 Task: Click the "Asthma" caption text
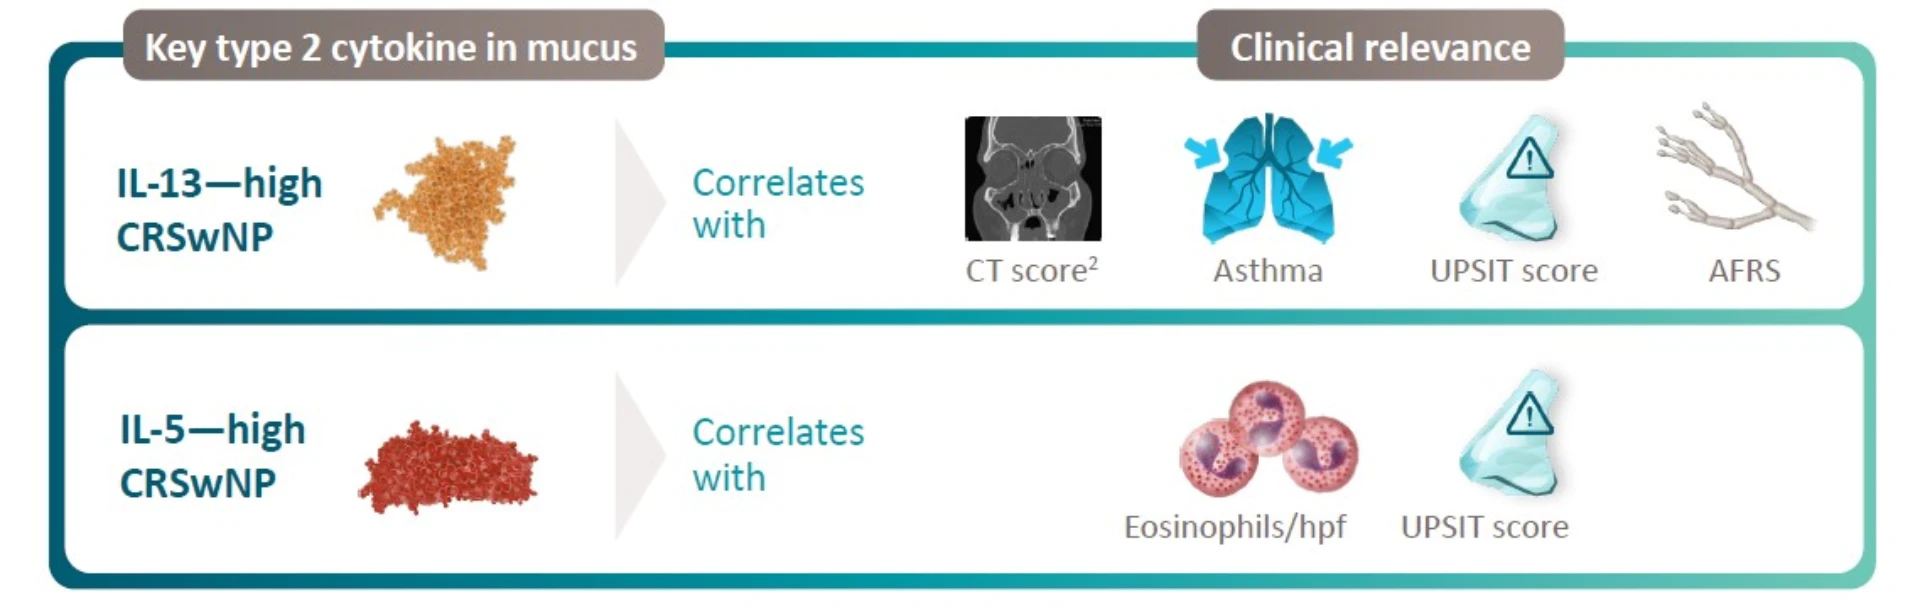[1268, 270]
